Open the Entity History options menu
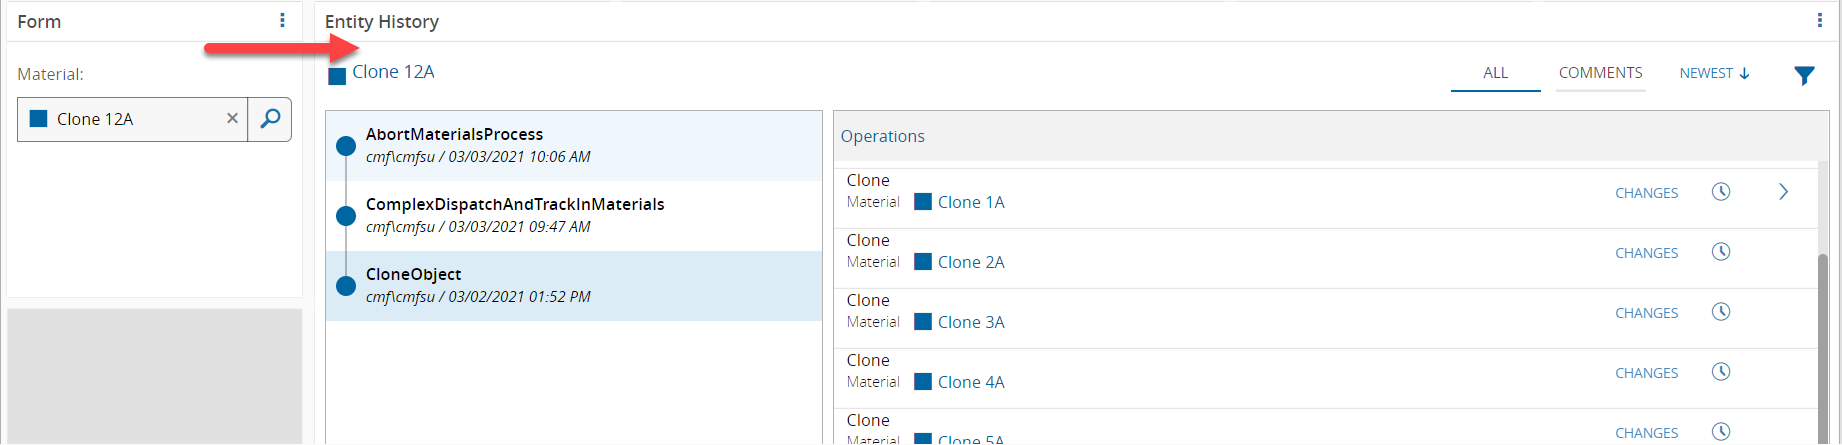This screenshot has width=1842, height=445. point(1819,21)
